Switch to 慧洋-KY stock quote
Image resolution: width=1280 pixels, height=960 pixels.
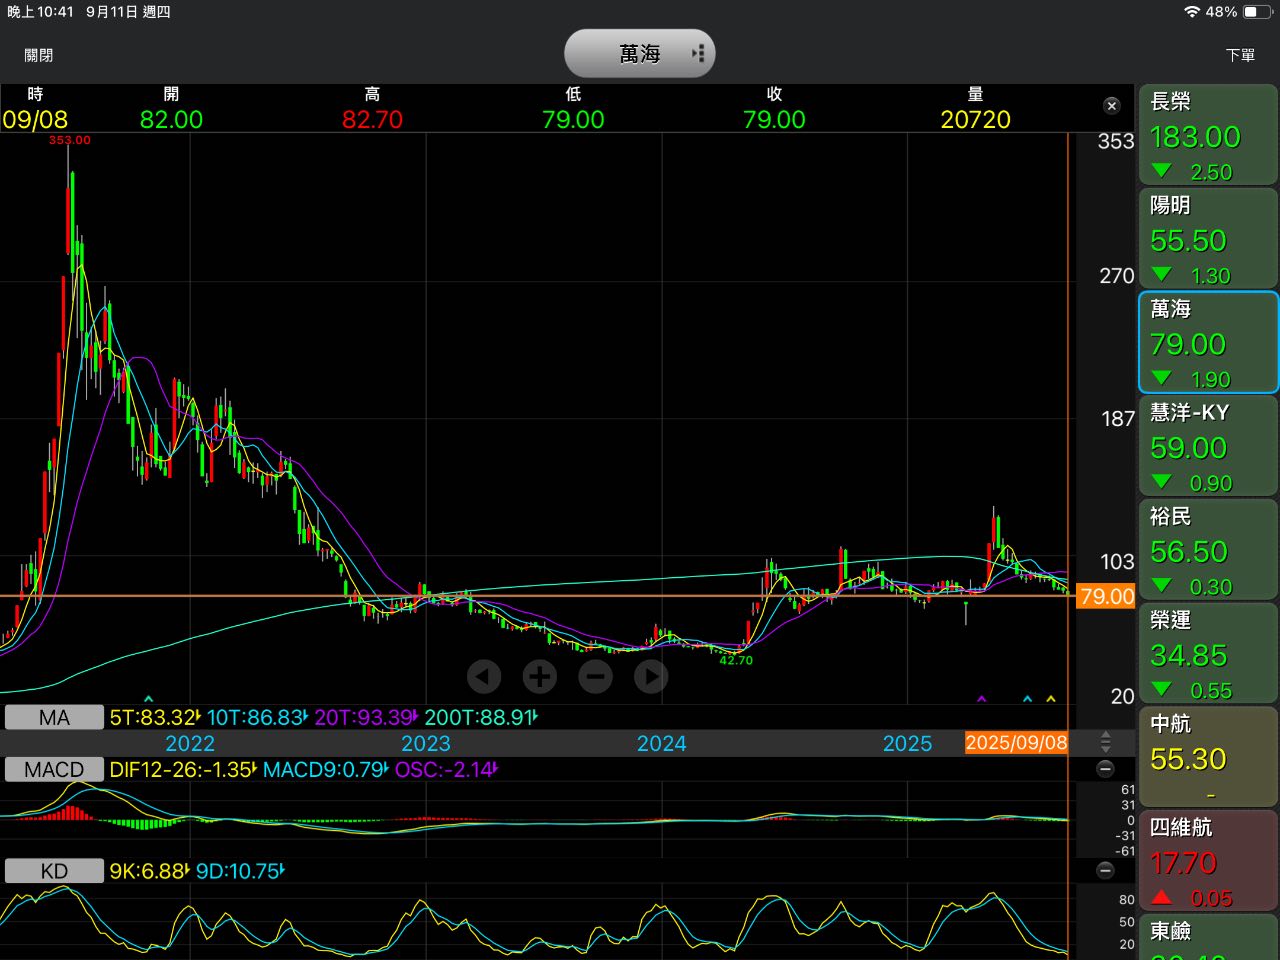click(x=1208, y=446)
